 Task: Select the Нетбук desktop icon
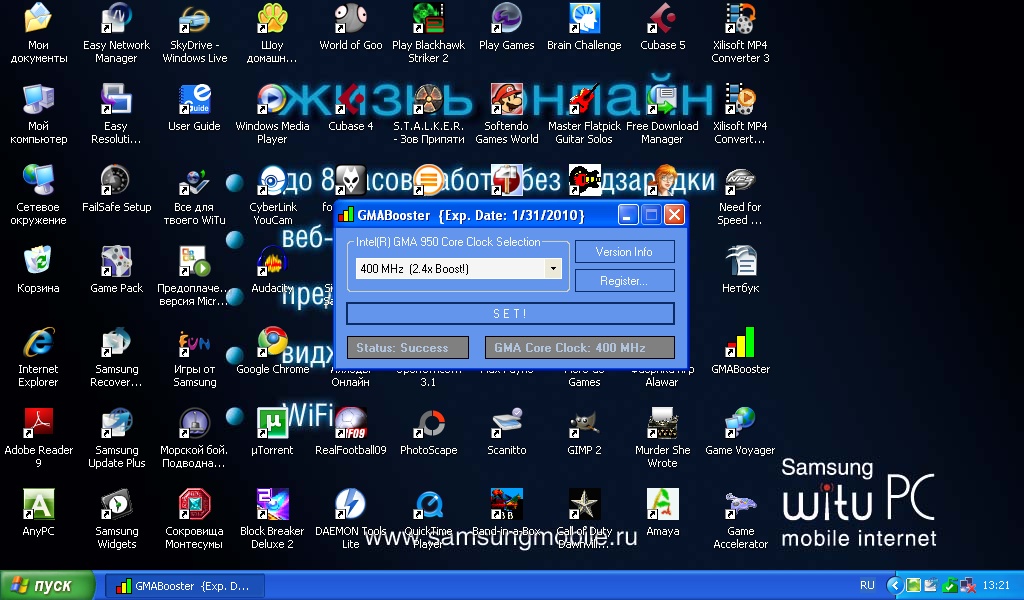click(741, 261)
